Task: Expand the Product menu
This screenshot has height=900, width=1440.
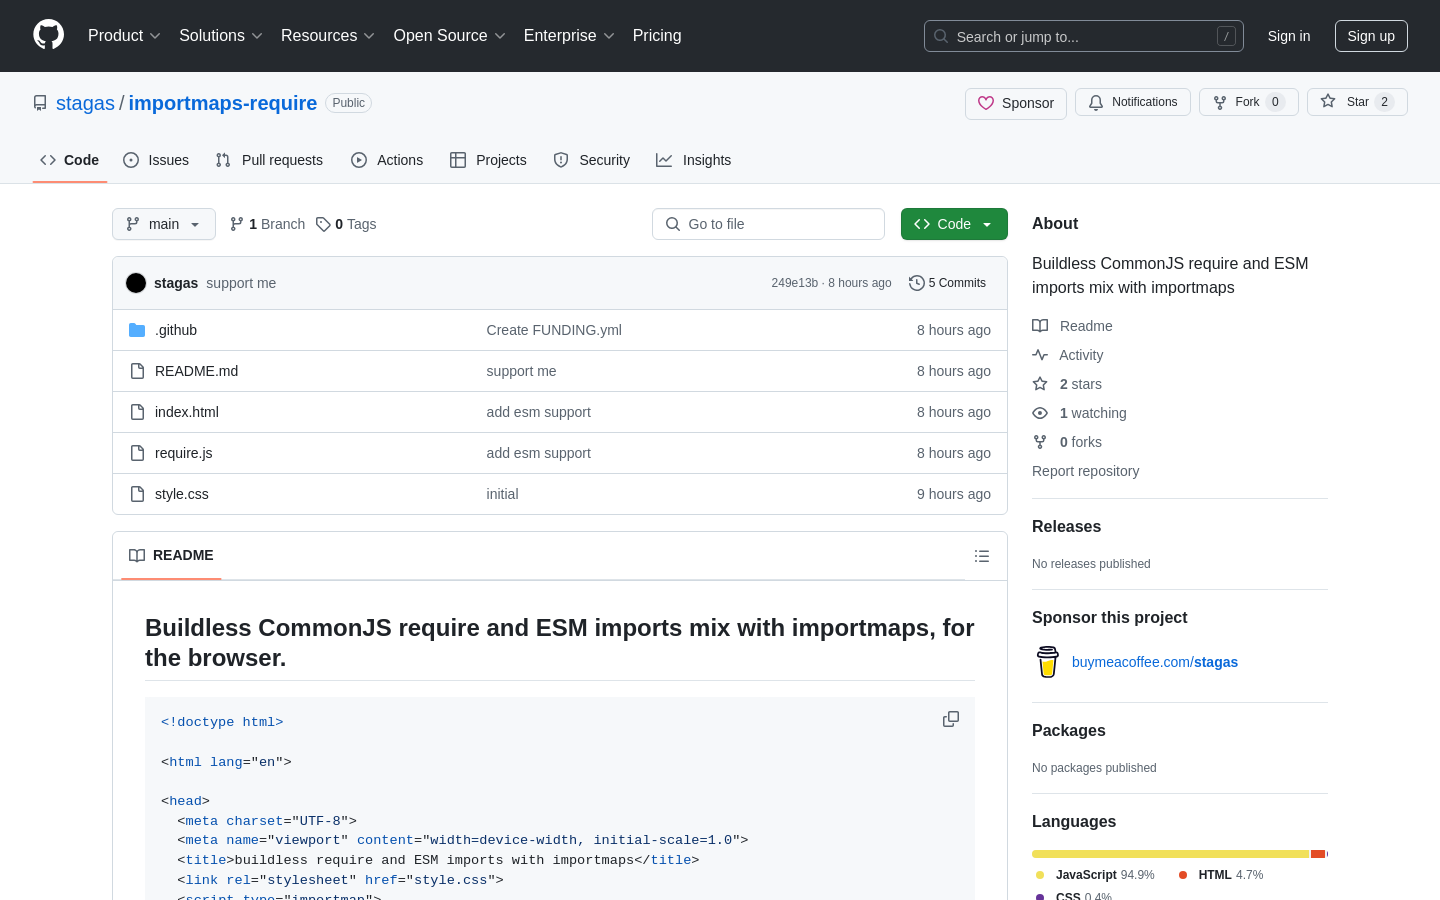Action: click(124, 36)
